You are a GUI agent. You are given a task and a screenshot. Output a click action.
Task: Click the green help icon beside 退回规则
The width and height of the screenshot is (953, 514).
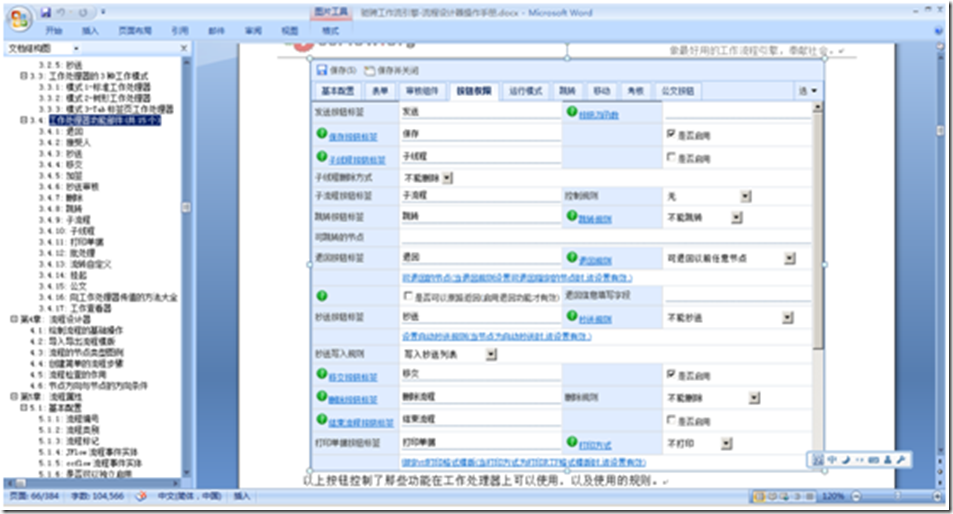coord(571,257)
